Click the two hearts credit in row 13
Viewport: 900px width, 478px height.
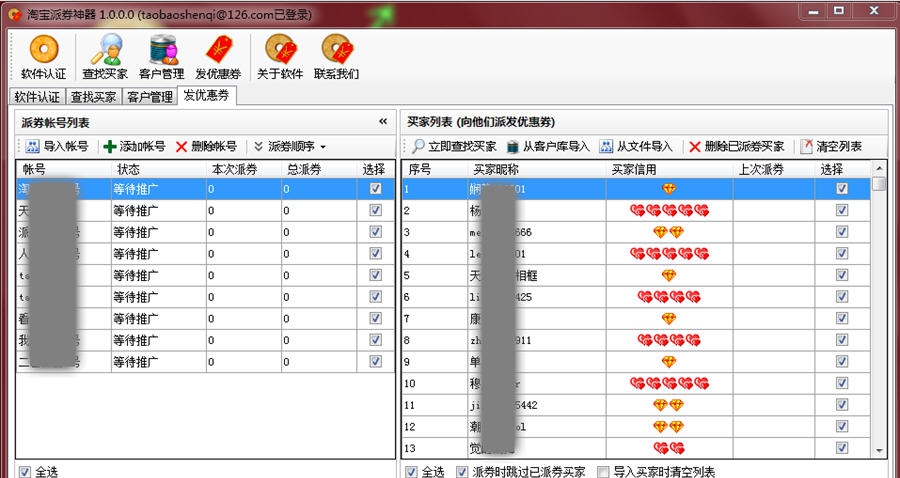coord(669,448)
